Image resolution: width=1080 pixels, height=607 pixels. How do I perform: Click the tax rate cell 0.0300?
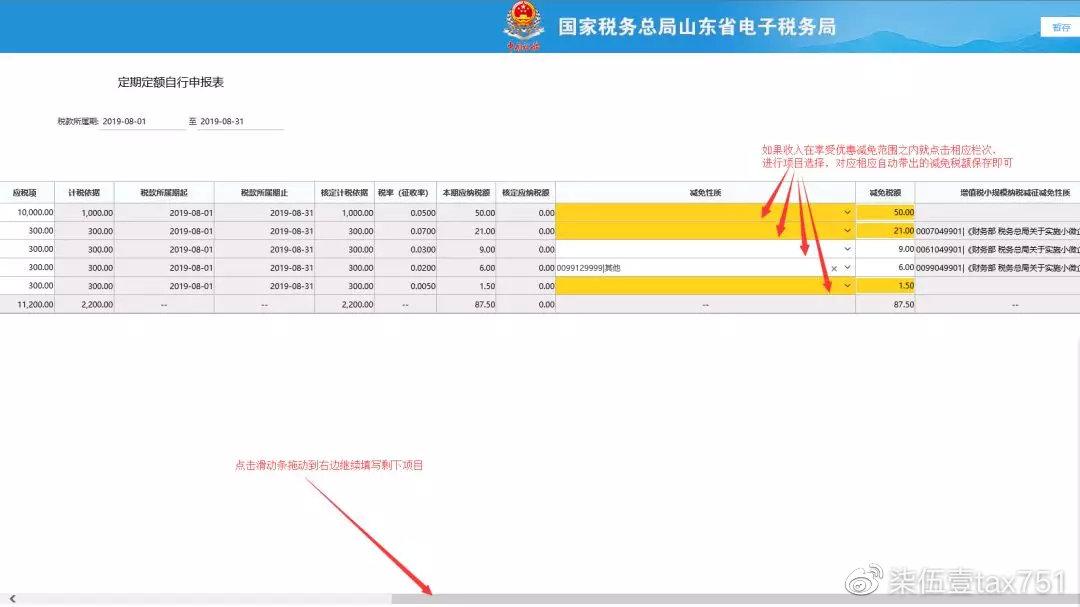point(405,249)
